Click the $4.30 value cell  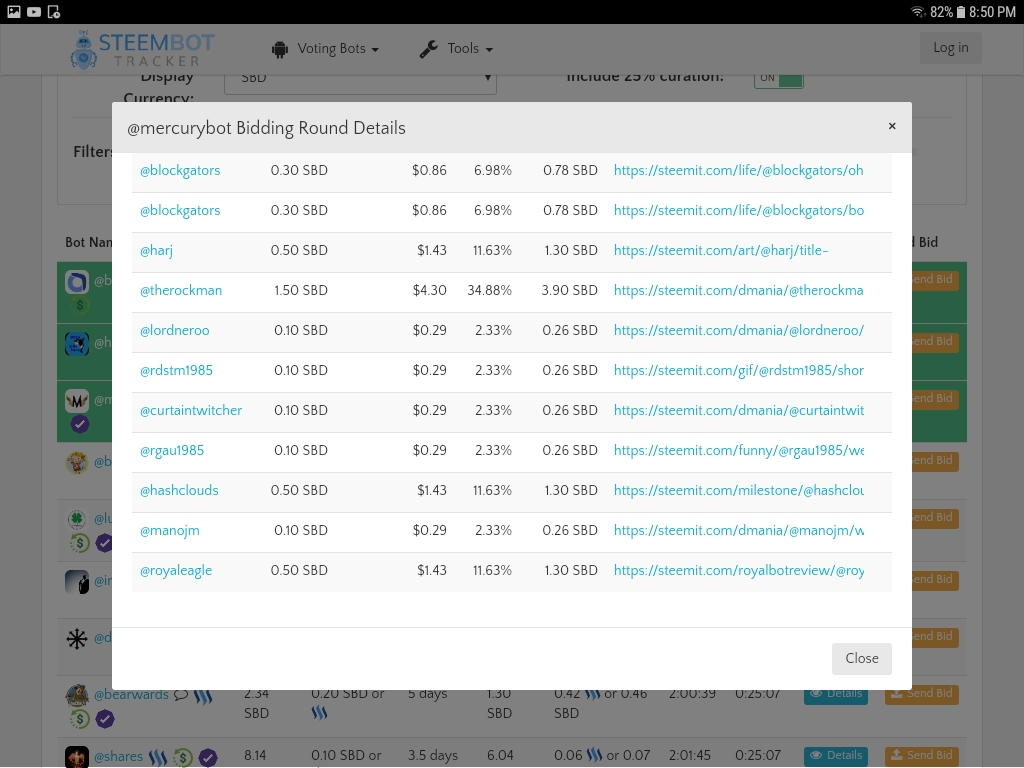click(429, 291)
